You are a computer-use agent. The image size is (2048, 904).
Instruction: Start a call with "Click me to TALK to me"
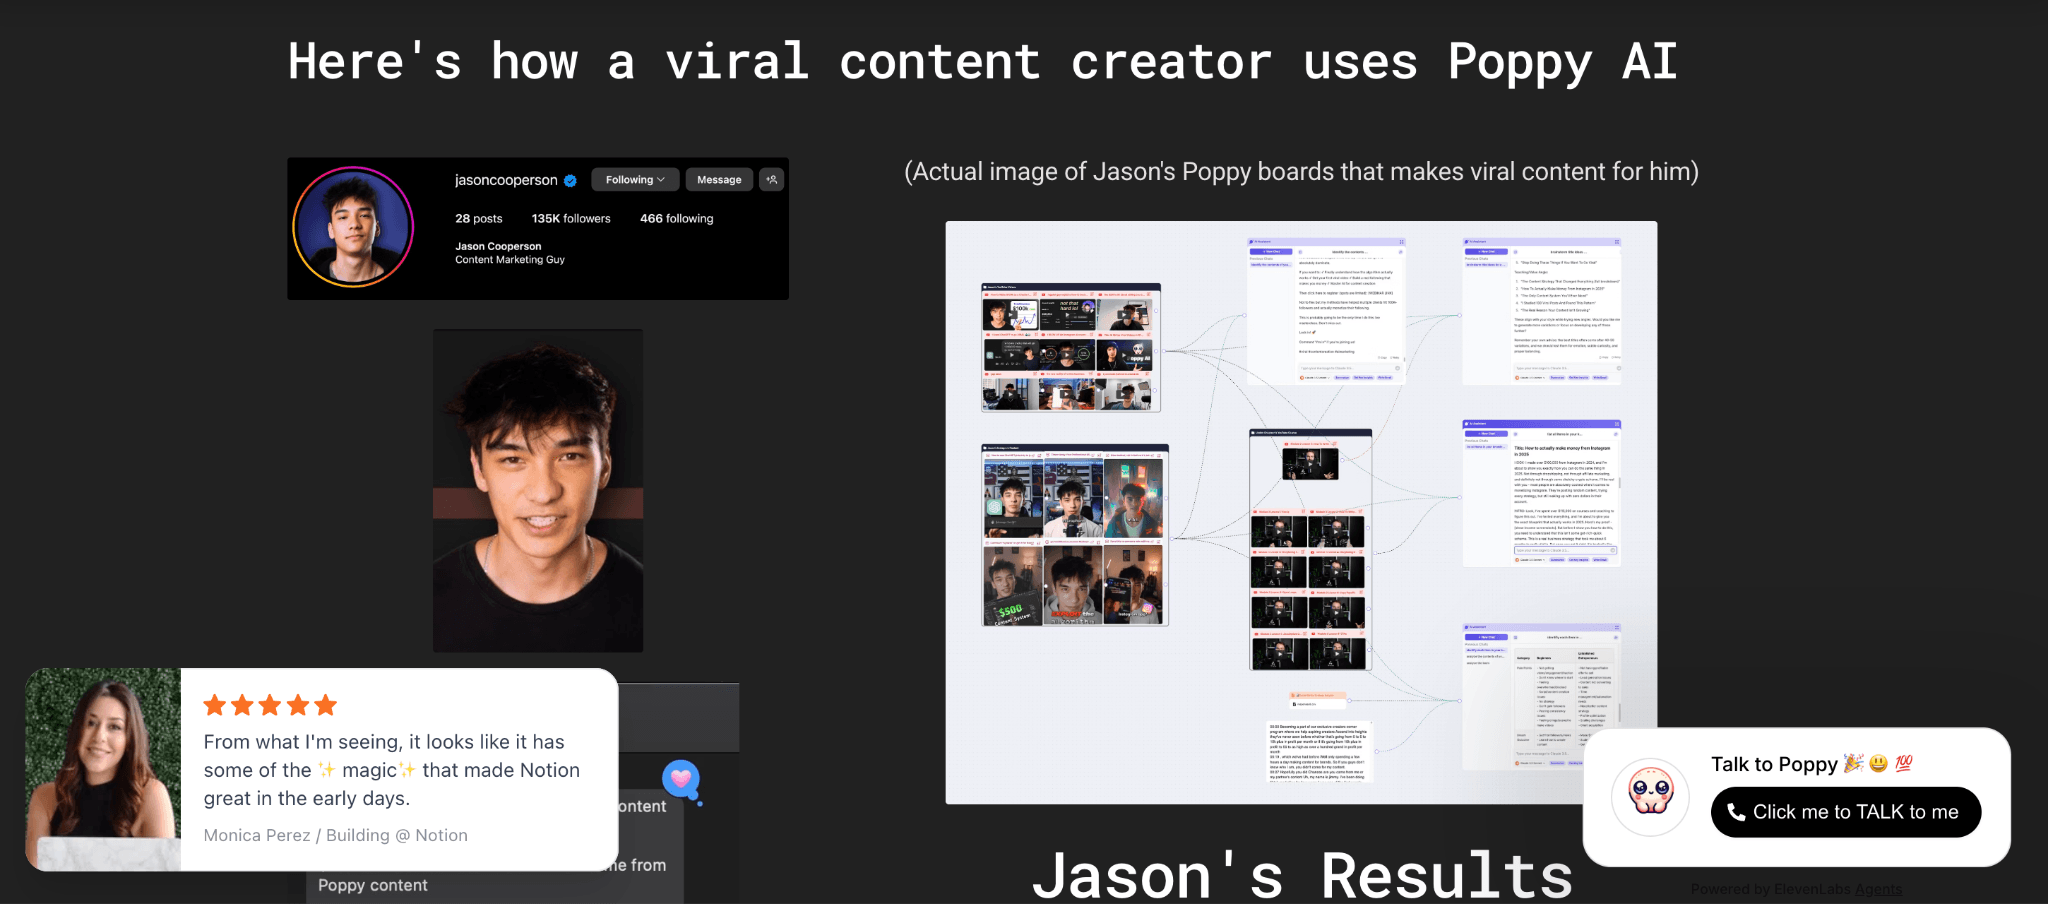pos(1846,812)
